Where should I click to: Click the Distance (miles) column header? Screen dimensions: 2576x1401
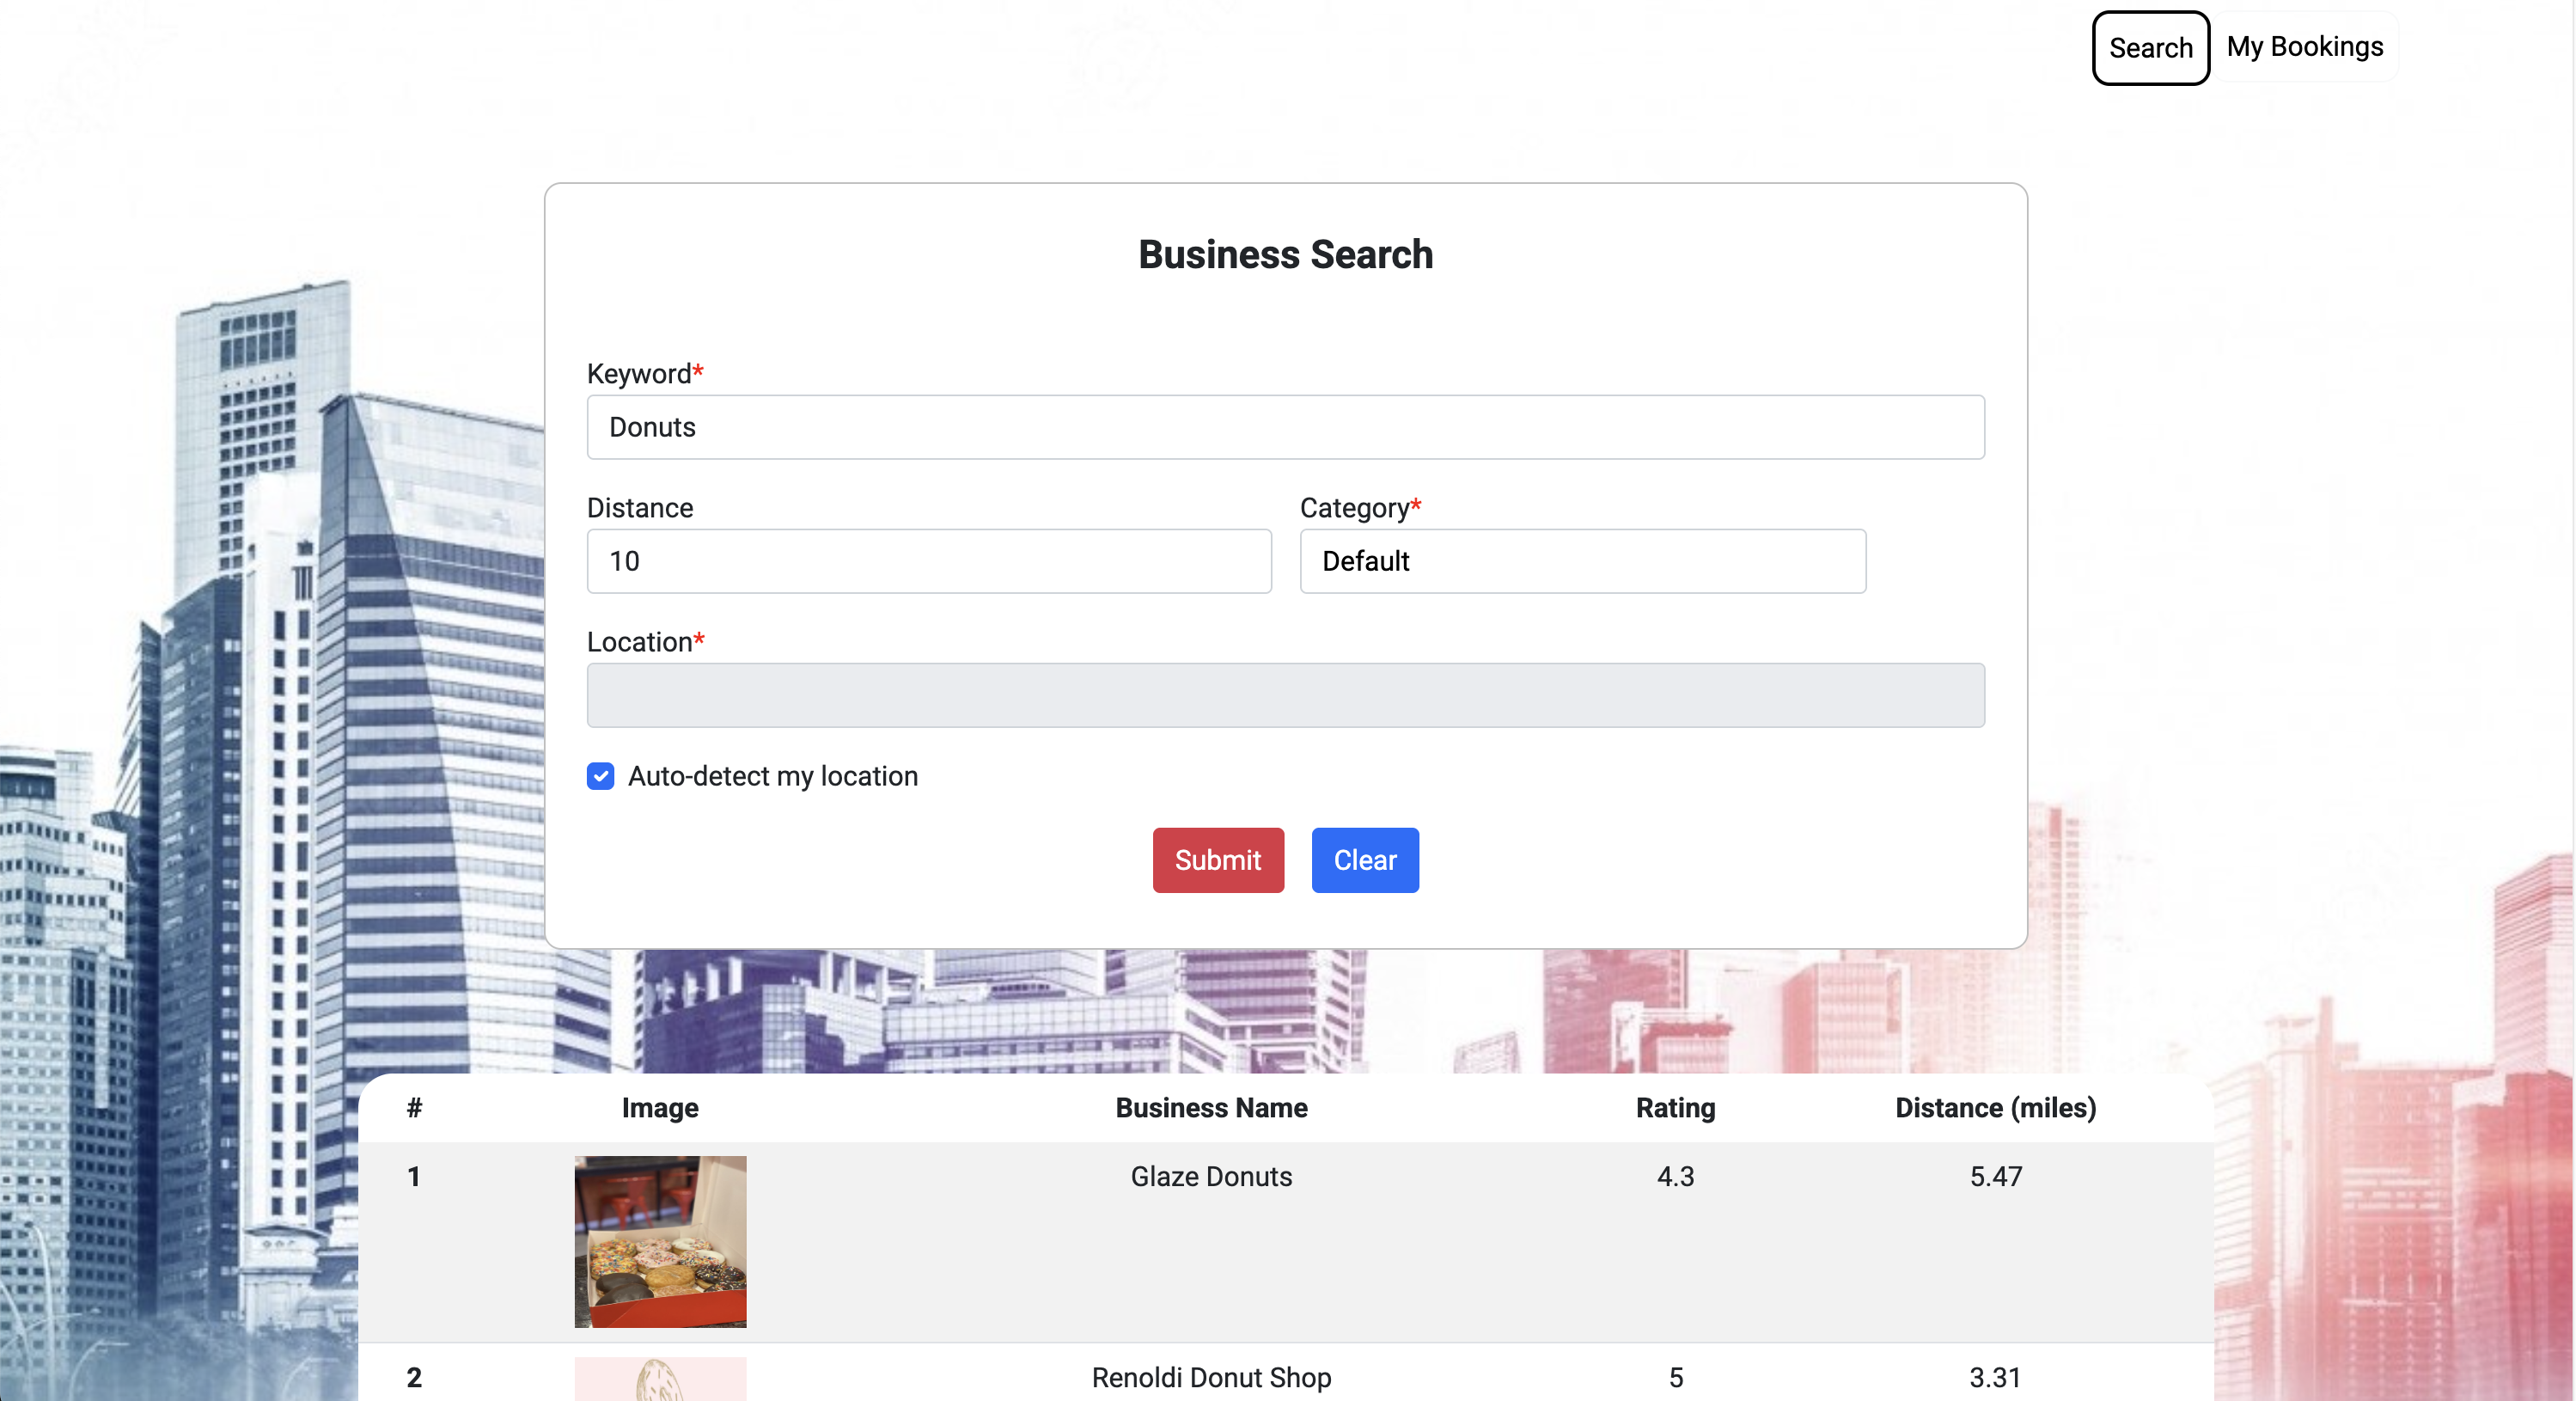1995,1108
